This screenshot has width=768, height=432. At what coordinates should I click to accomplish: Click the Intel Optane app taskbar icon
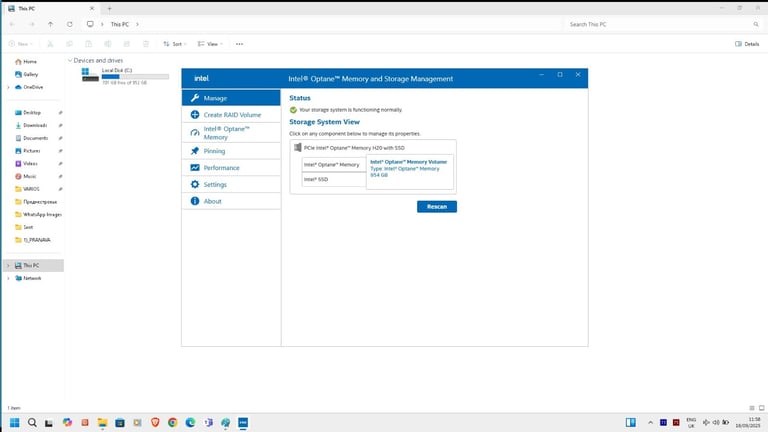click(243, 422)
